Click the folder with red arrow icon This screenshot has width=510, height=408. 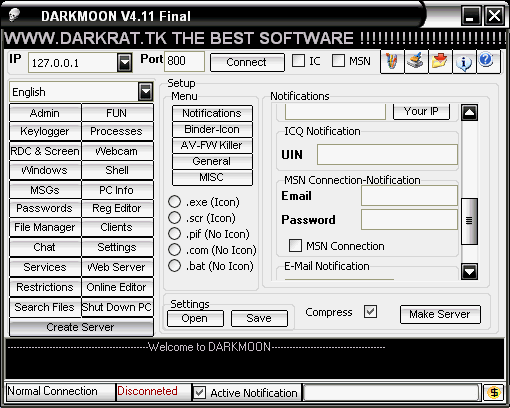440,61
